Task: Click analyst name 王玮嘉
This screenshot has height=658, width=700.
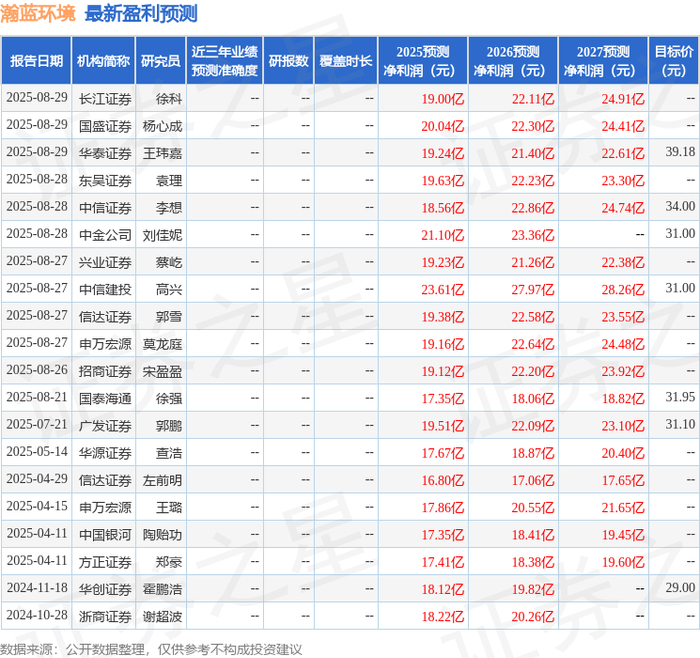Action: (162, 154)
